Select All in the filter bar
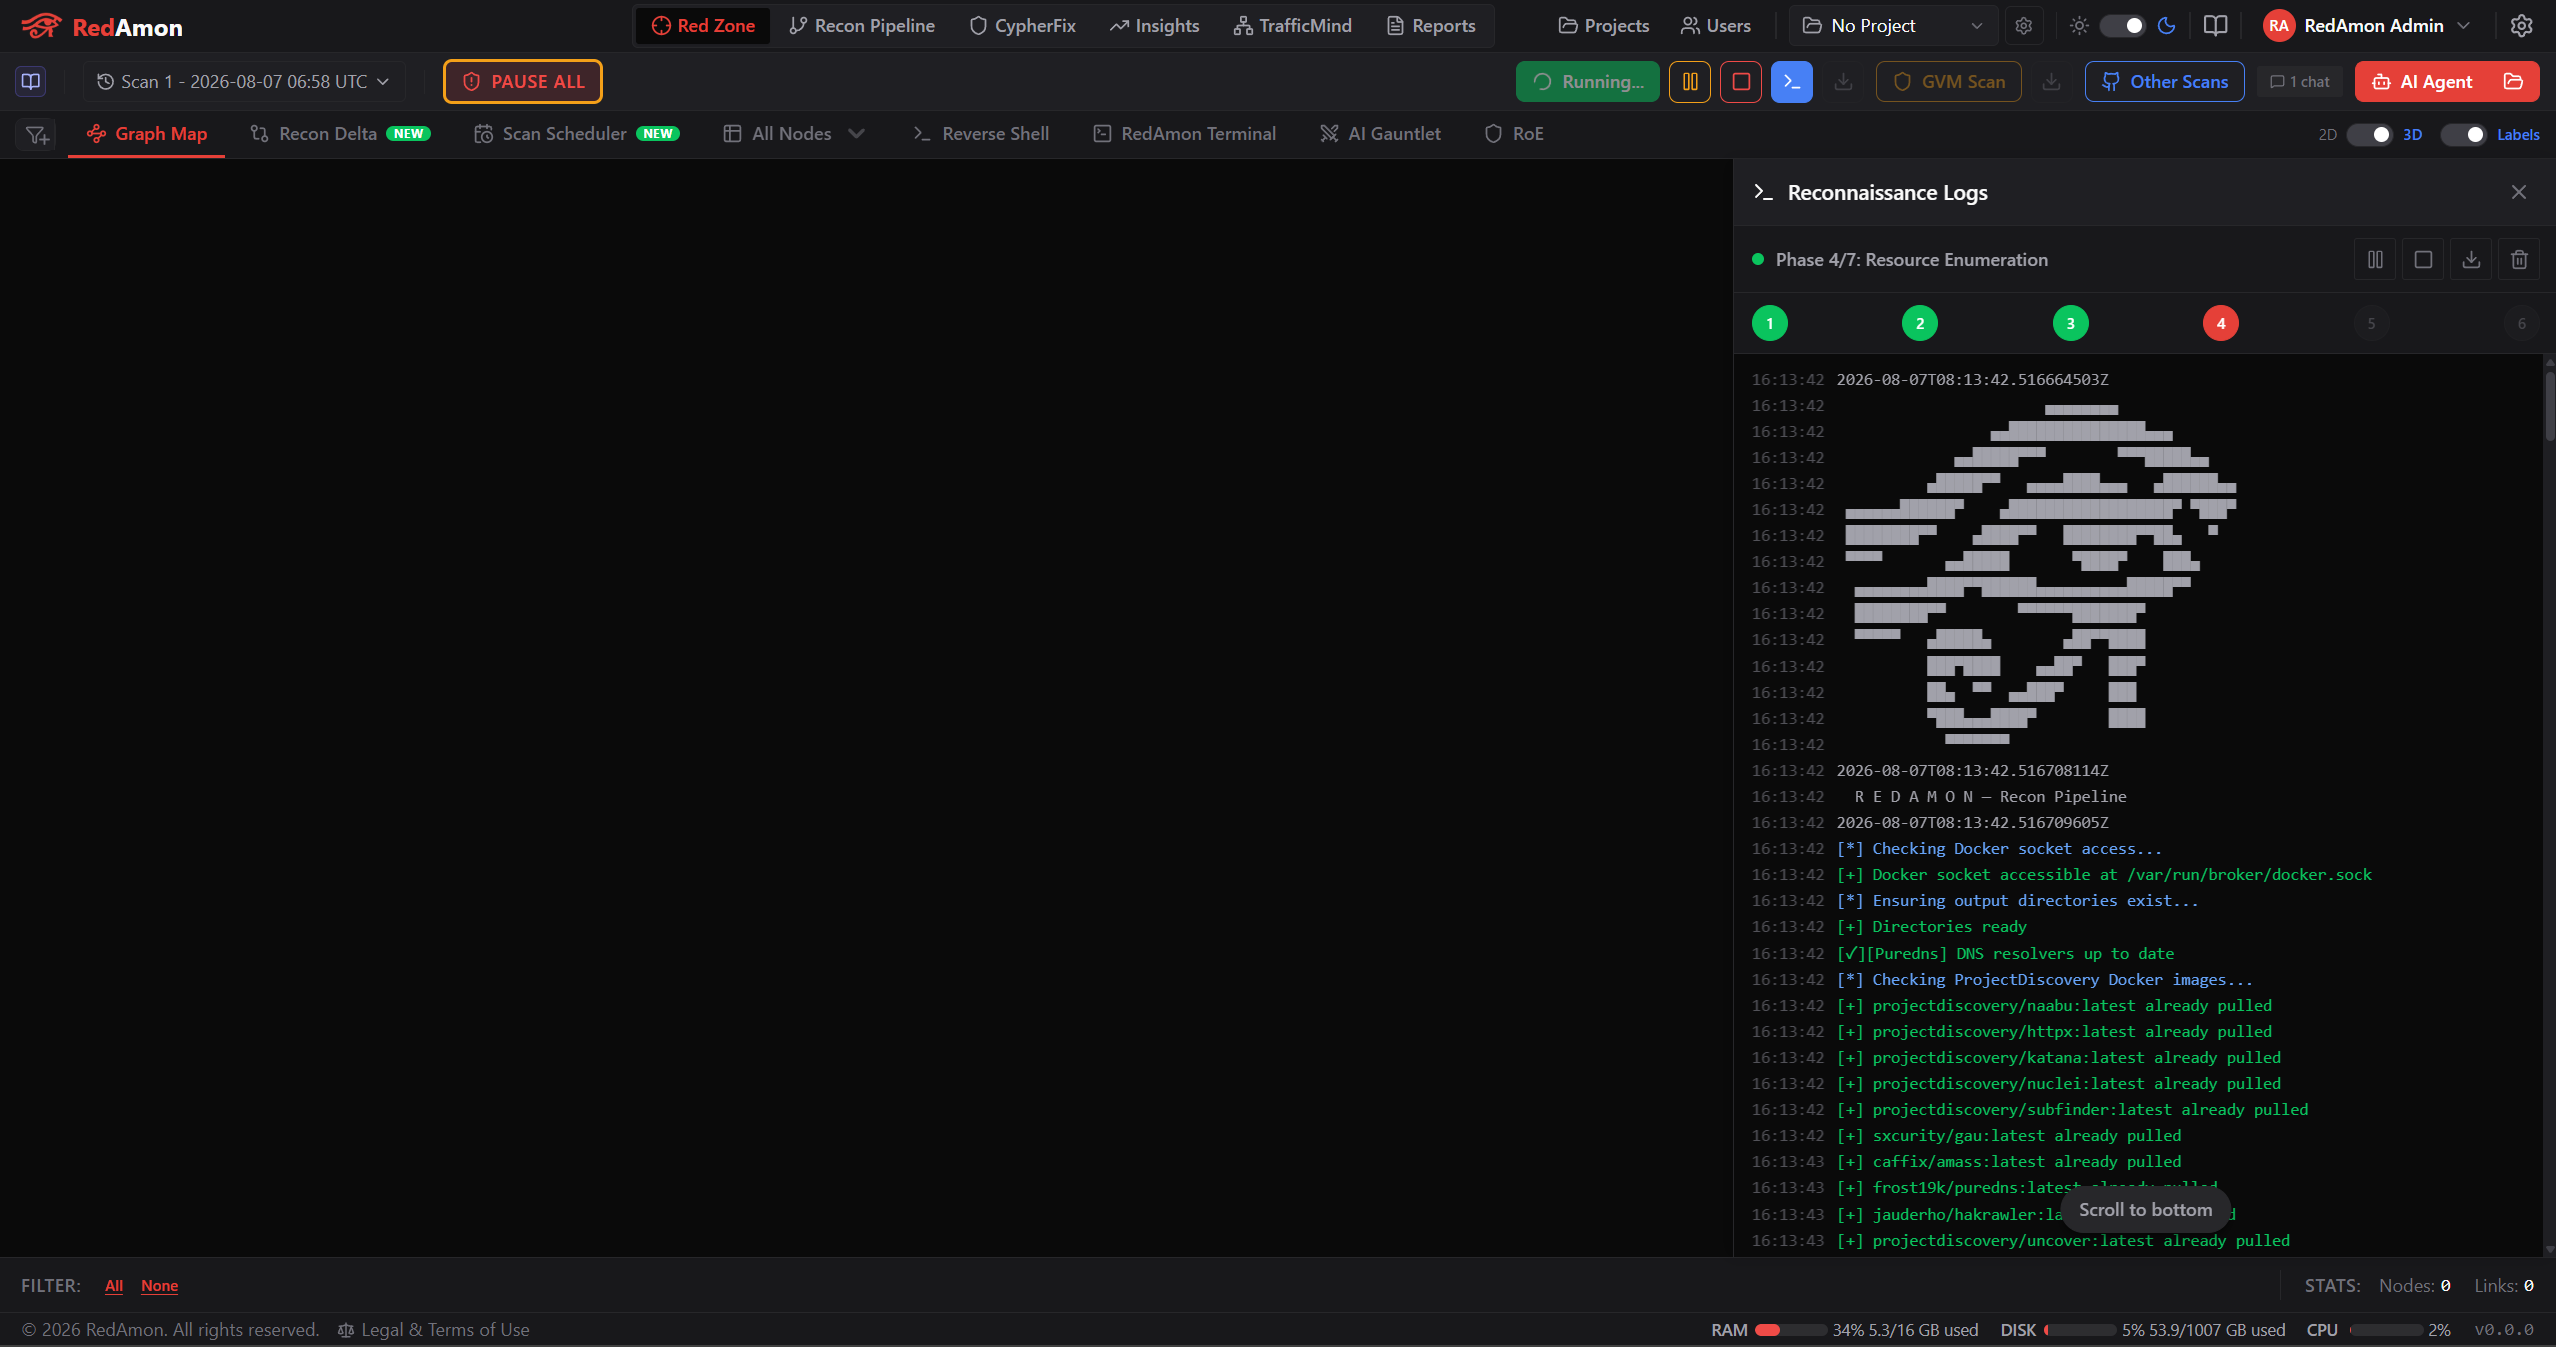2556x1347 pixels. [x=114, y=1286]
